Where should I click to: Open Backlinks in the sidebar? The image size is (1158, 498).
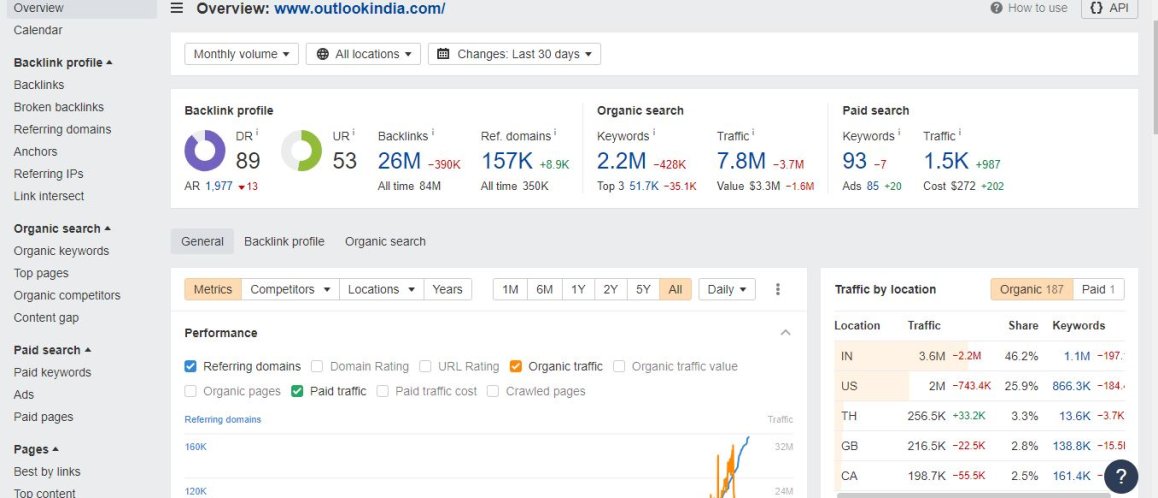pos(39,85)
